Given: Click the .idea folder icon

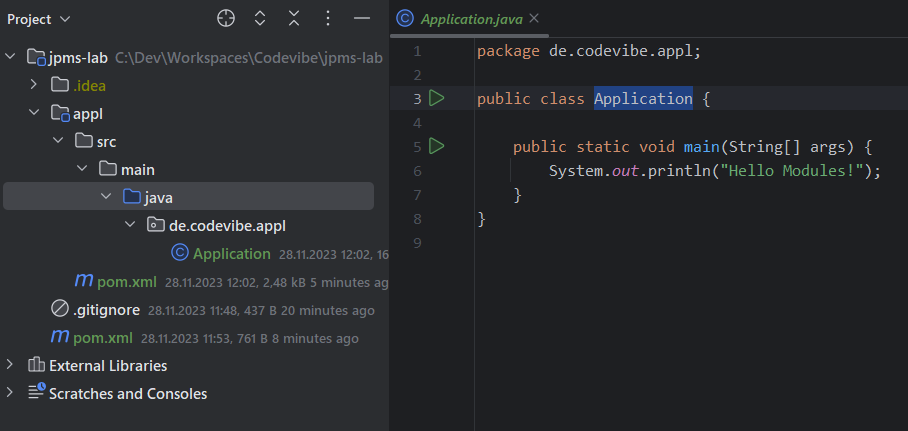Looking at the screenshot, I should [60, 85].
